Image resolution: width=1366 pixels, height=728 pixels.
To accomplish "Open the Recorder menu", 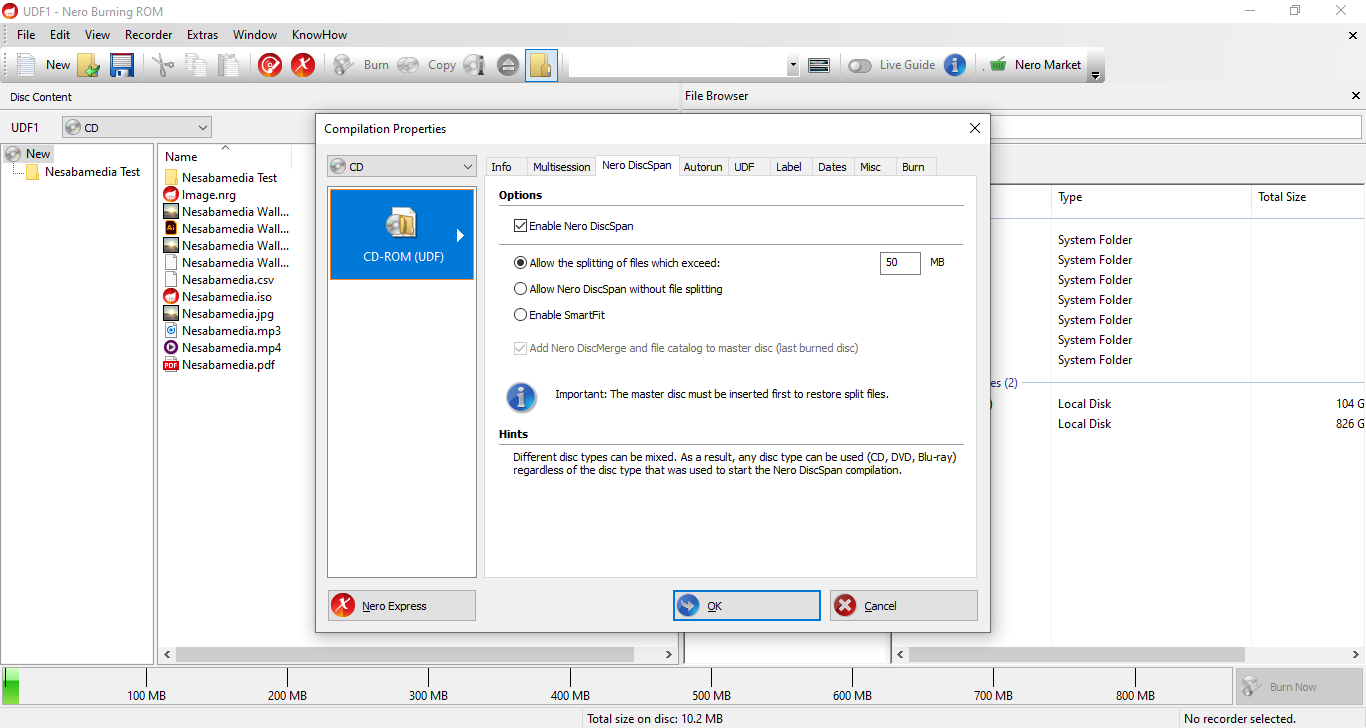I will 148,35.
